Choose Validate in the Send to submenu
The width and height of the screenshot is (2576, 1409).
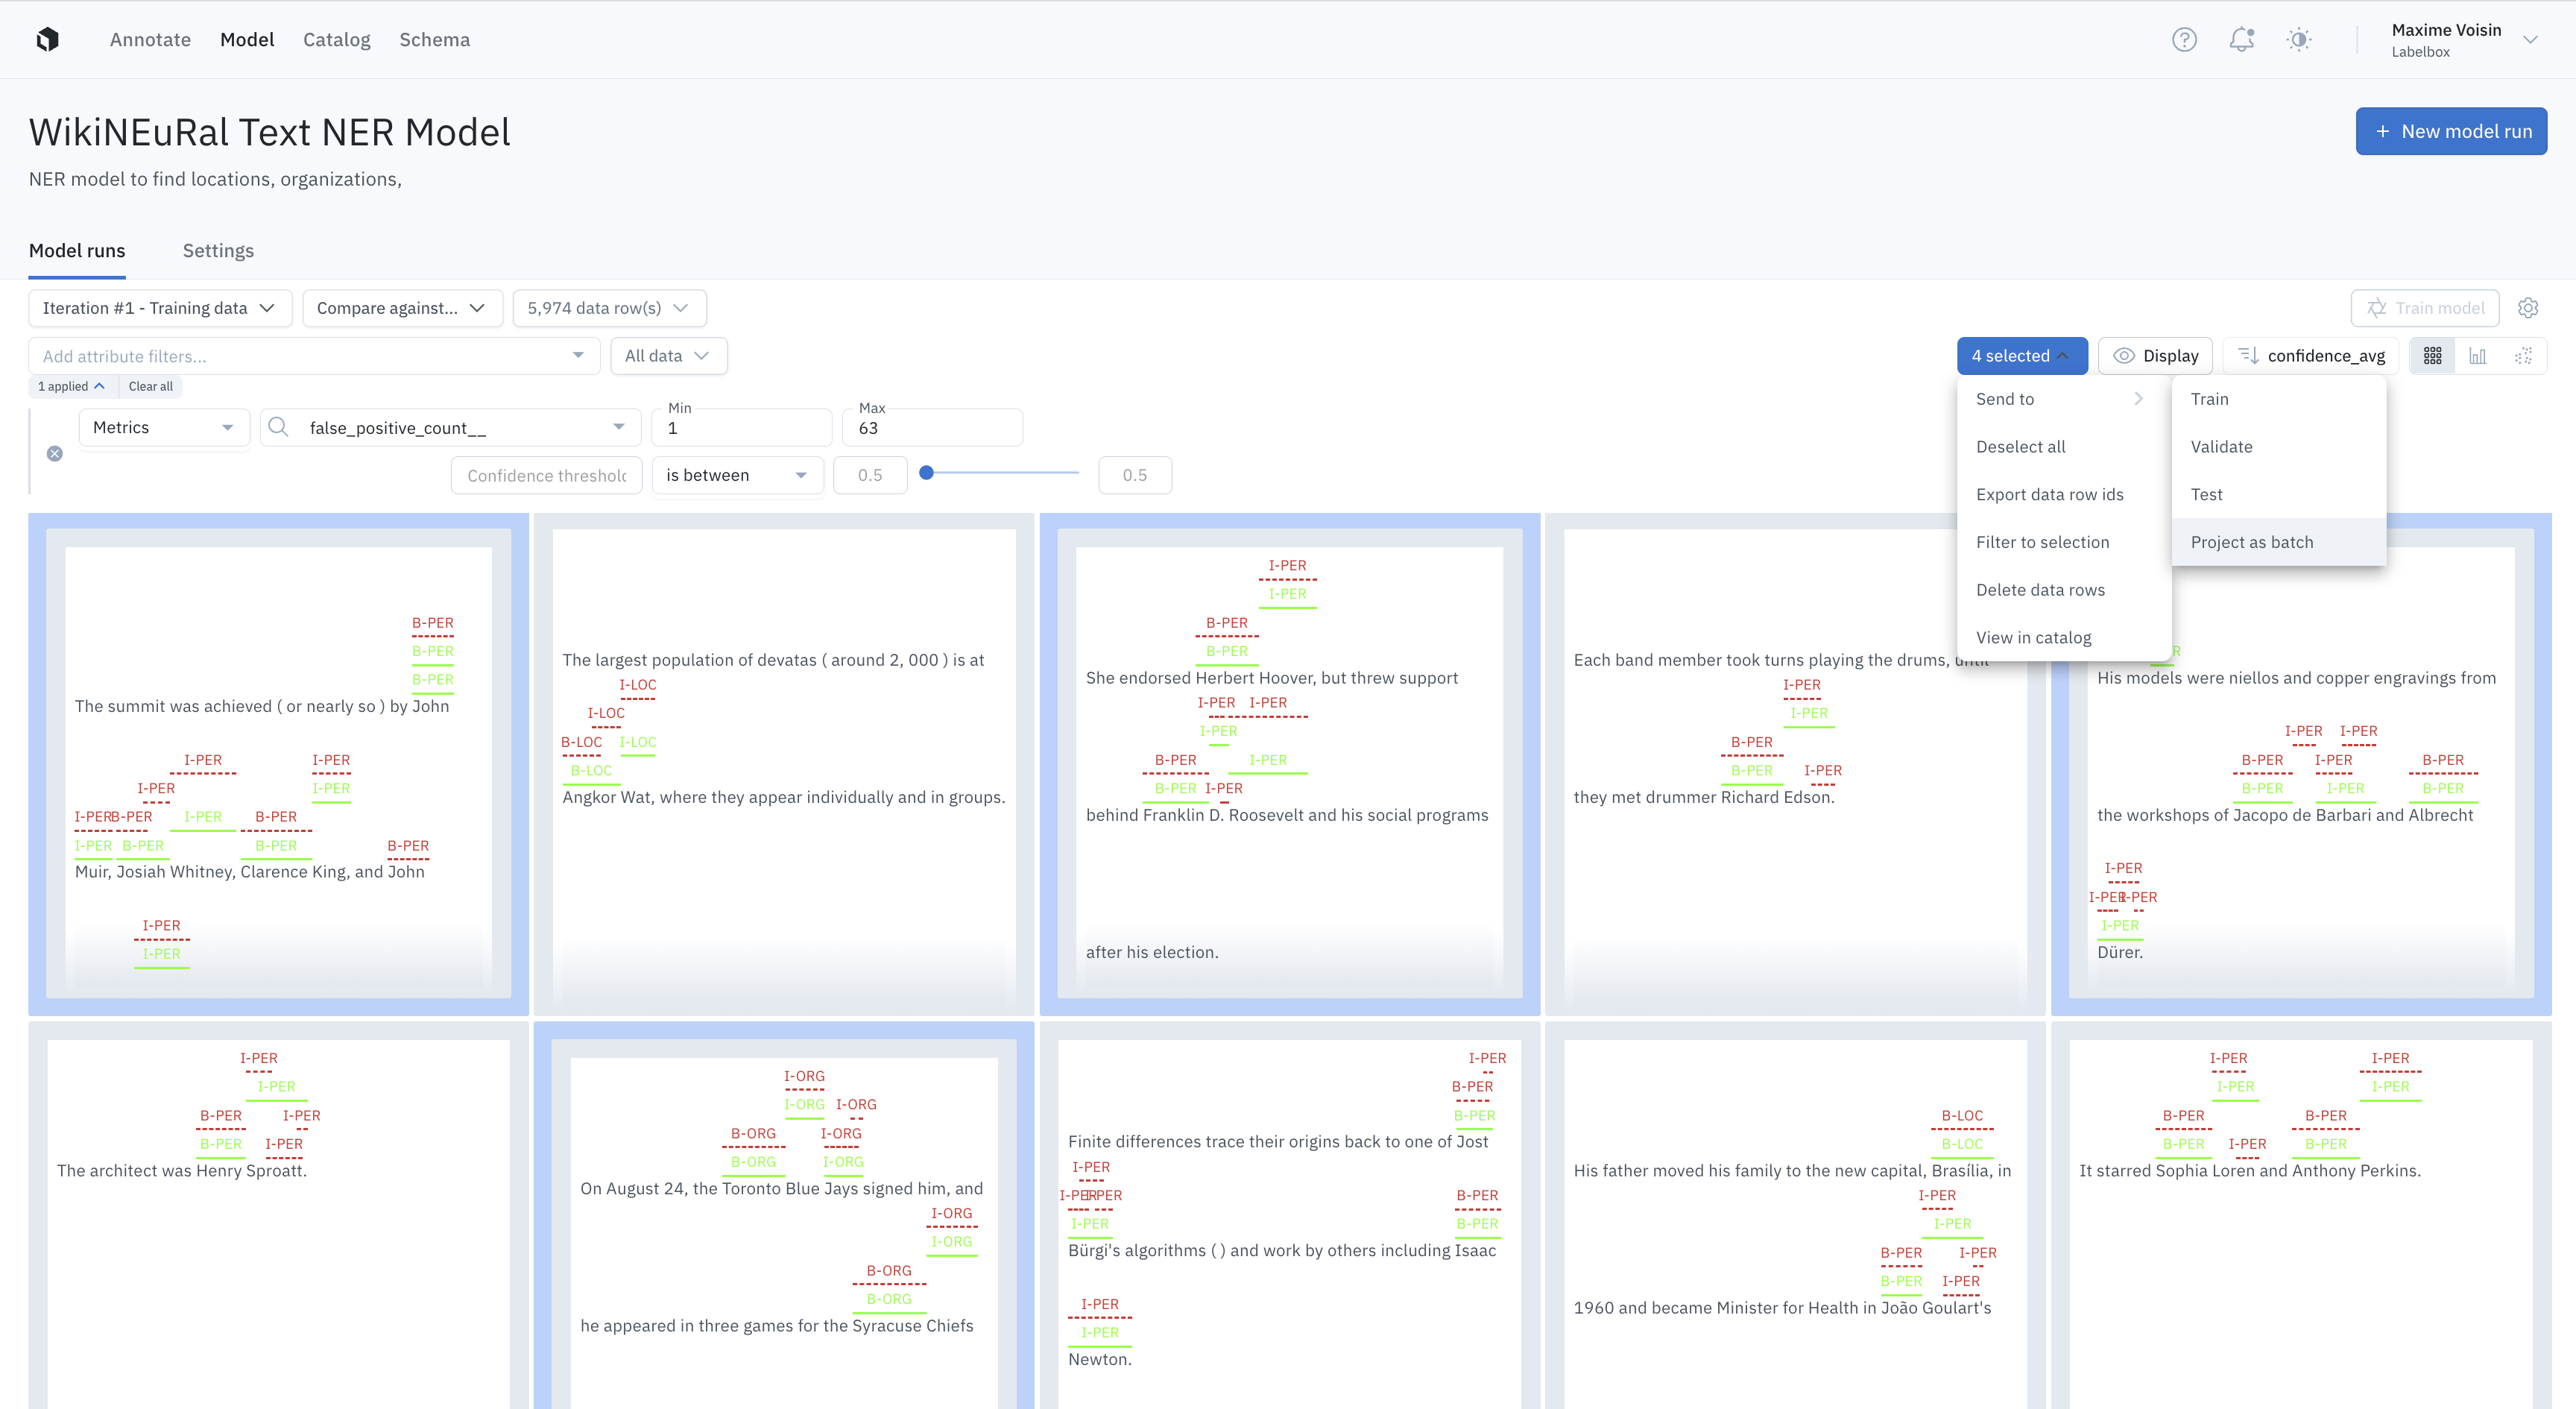pos(2278,447)
